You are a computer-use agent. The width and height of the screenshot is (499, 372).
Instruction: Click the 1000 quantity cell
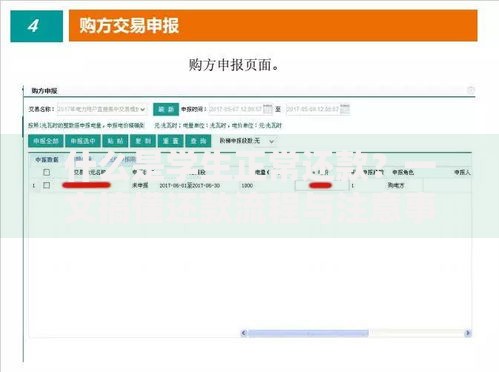point(247,185)
